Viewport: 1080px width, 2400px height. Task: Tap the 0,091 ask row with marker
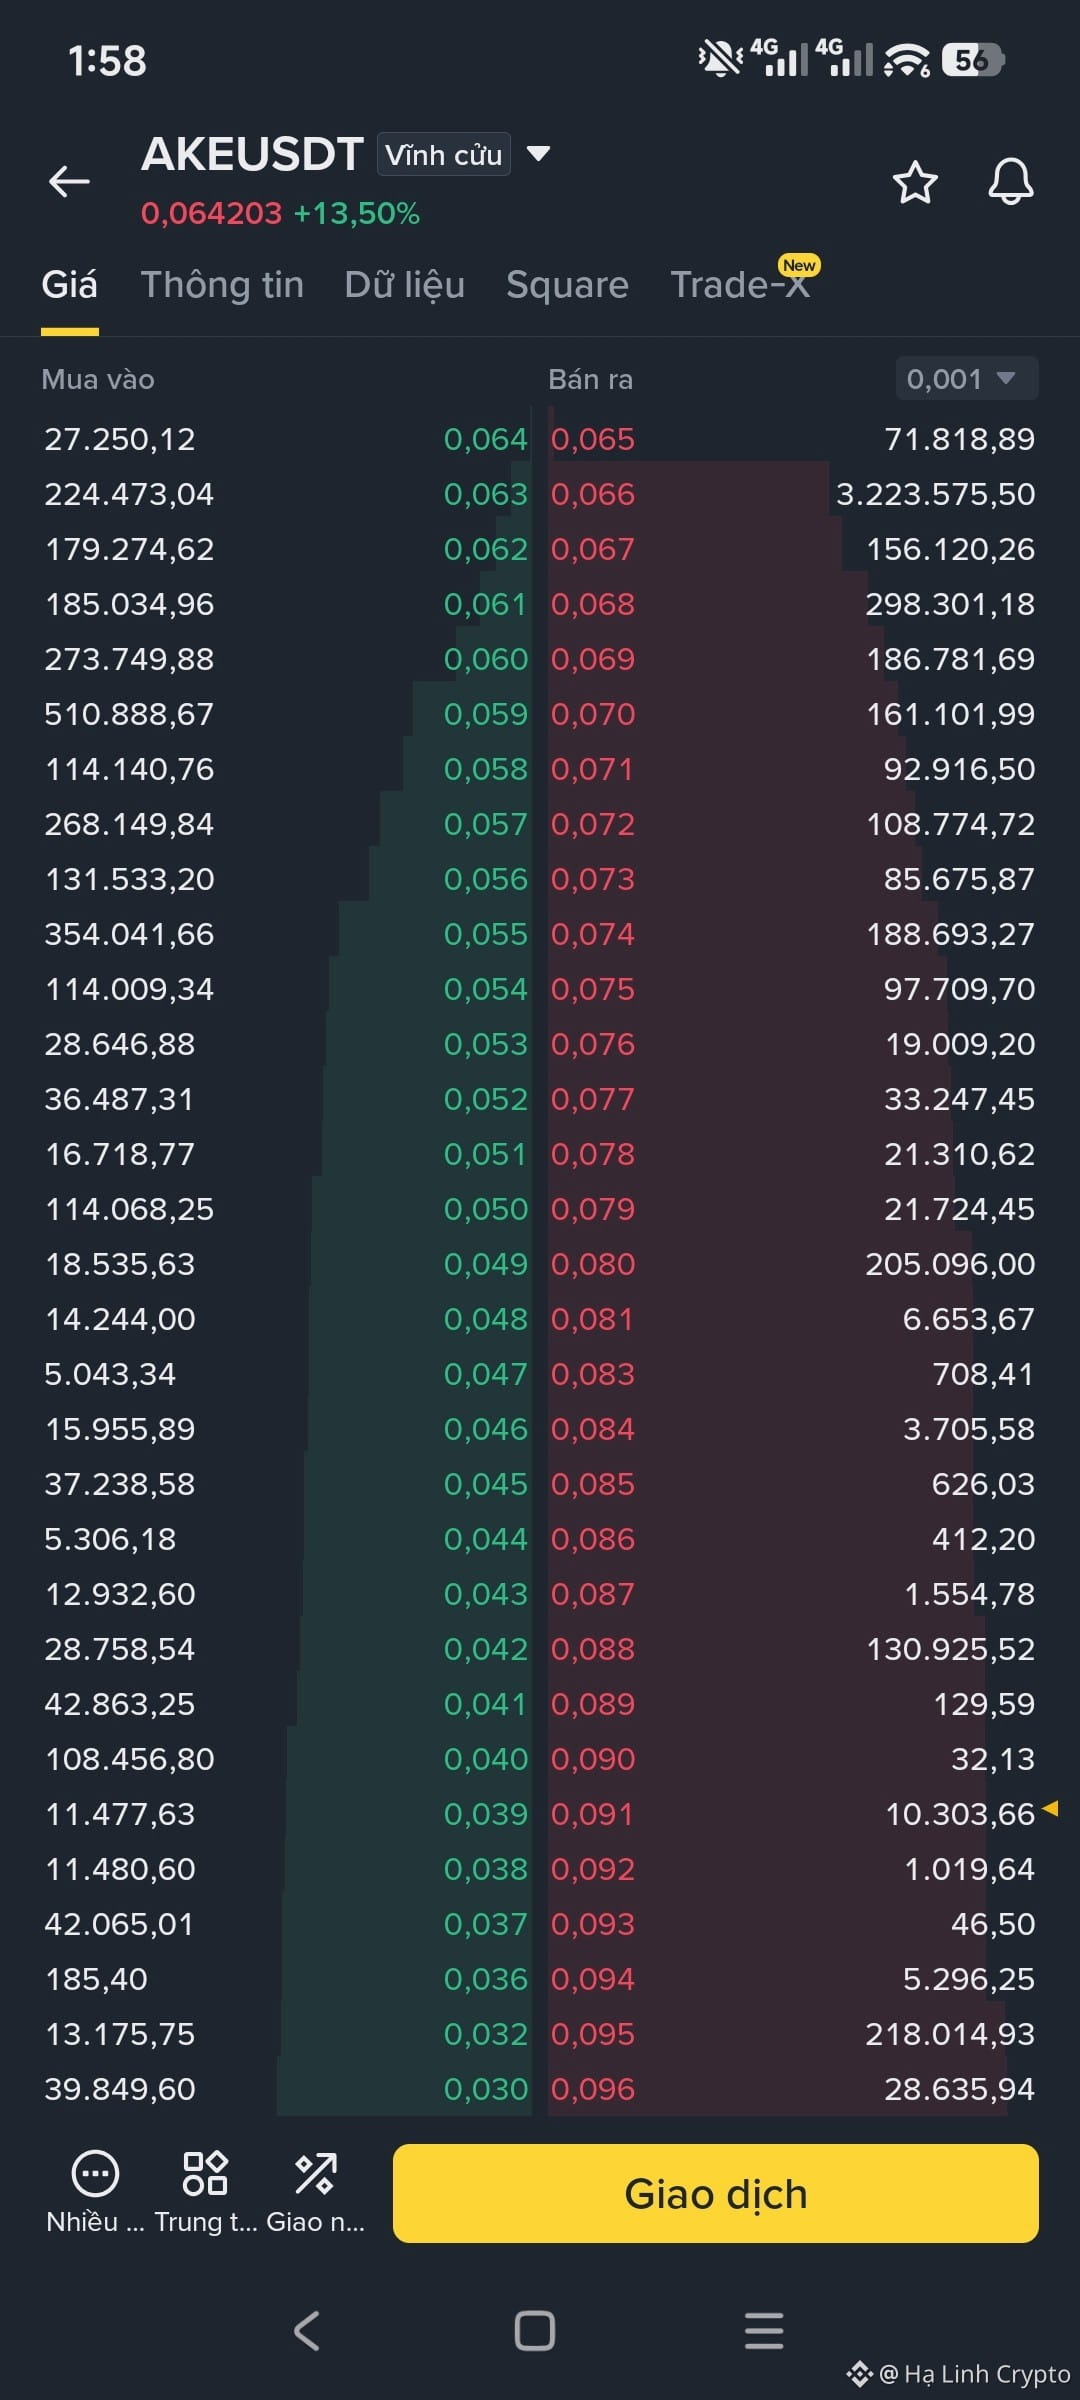pyautogui.click(x=793, y=1814)
